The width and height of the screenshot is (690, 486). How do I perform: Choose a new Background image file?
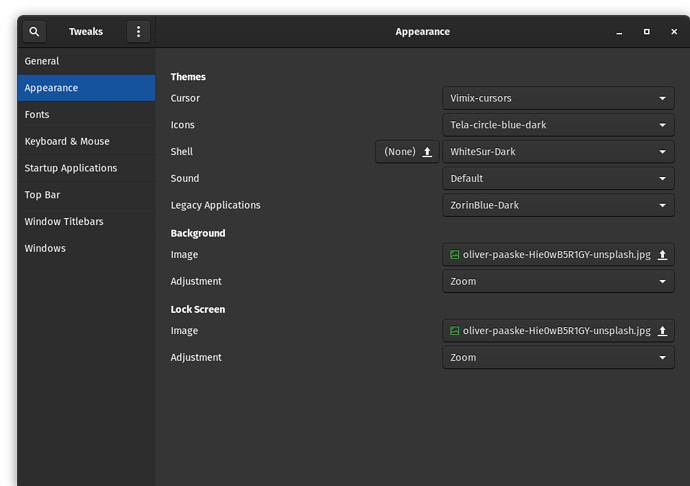click(x=558, y=255)
